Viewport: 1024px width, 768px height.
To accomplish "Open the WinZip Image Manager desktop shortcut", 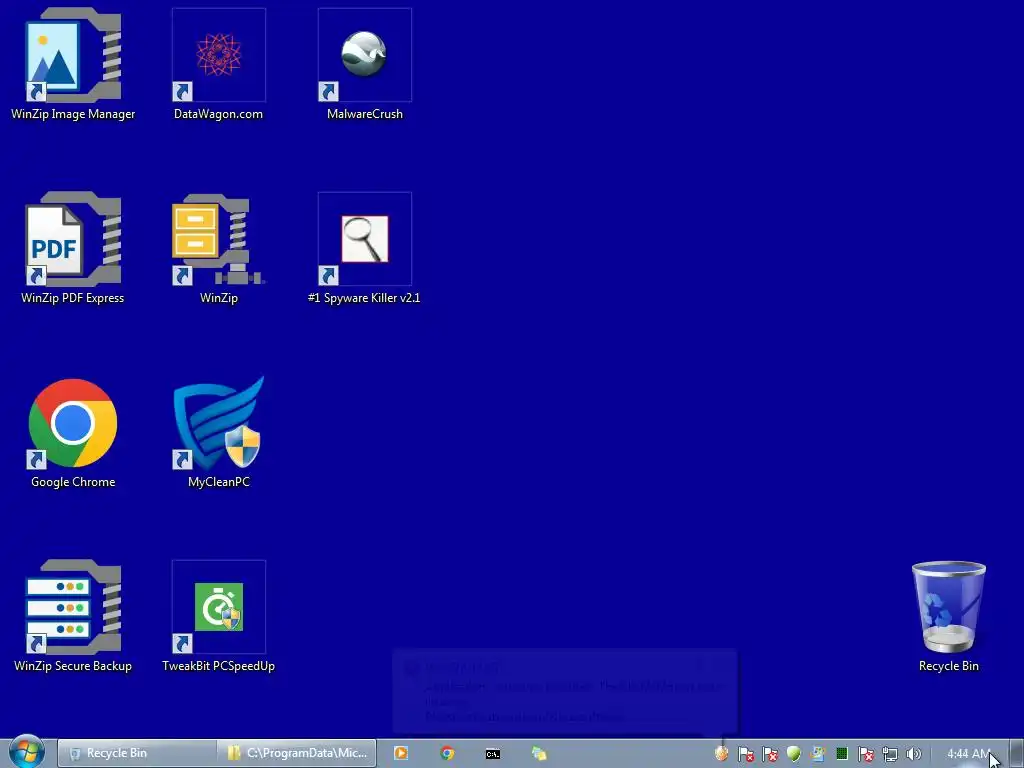I will point(72,64).
